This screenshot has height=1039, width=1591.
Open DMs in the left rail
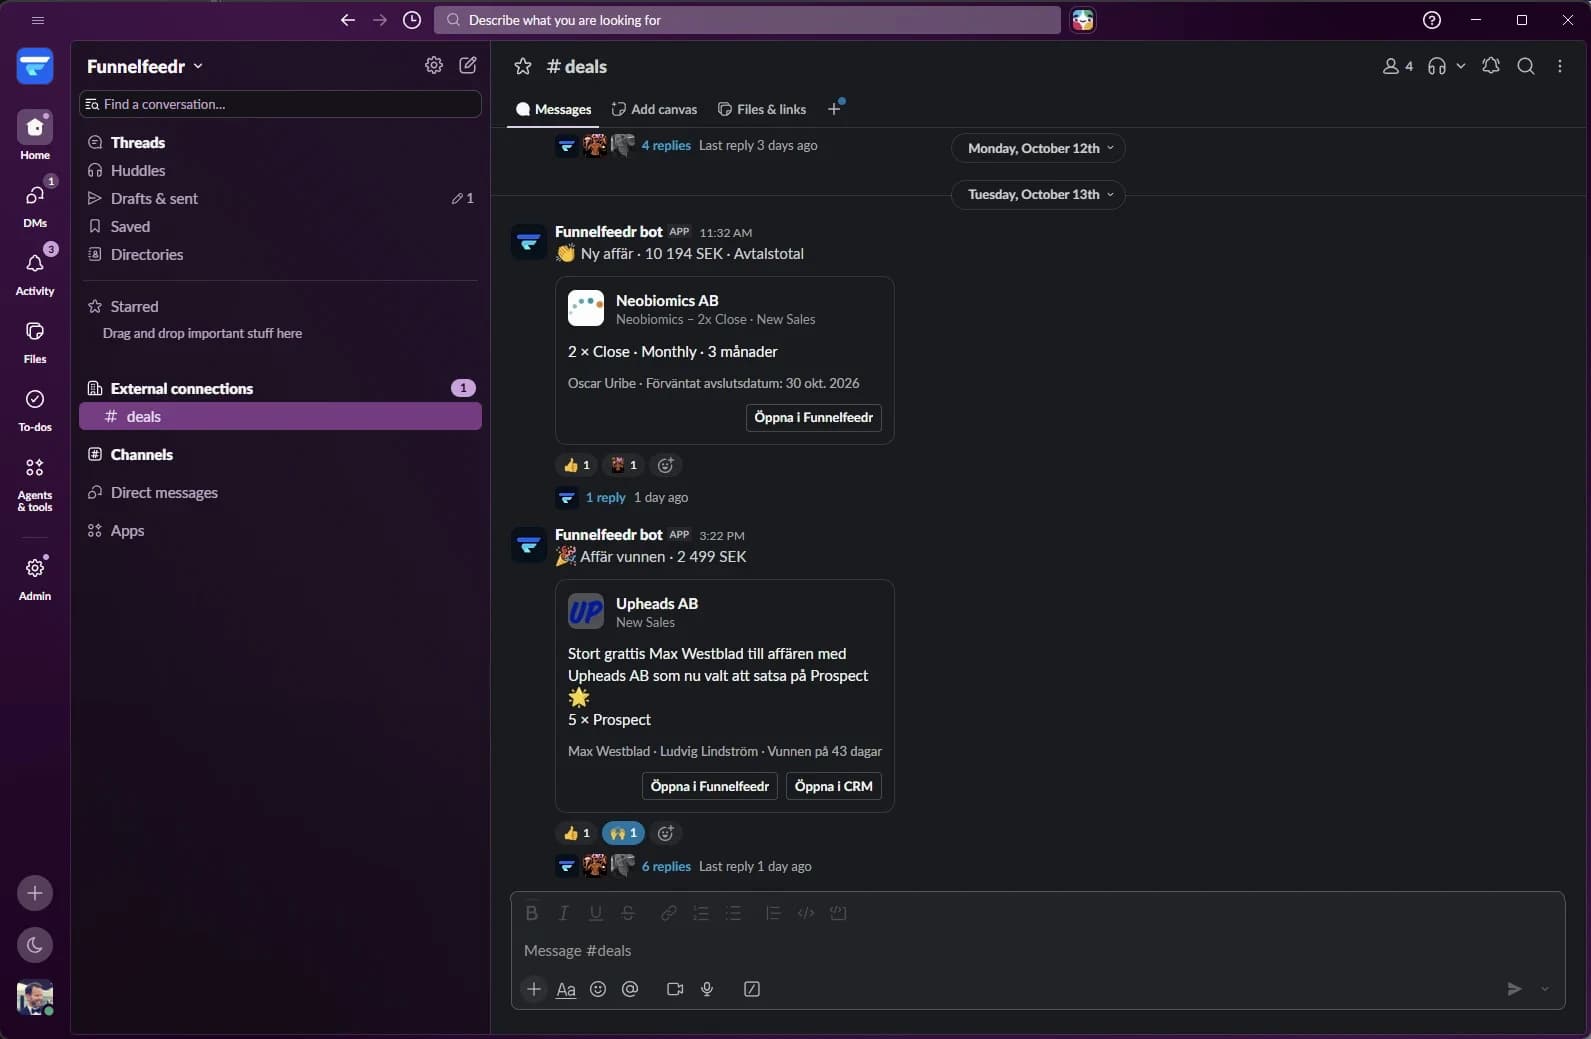(x=35, y=203)
